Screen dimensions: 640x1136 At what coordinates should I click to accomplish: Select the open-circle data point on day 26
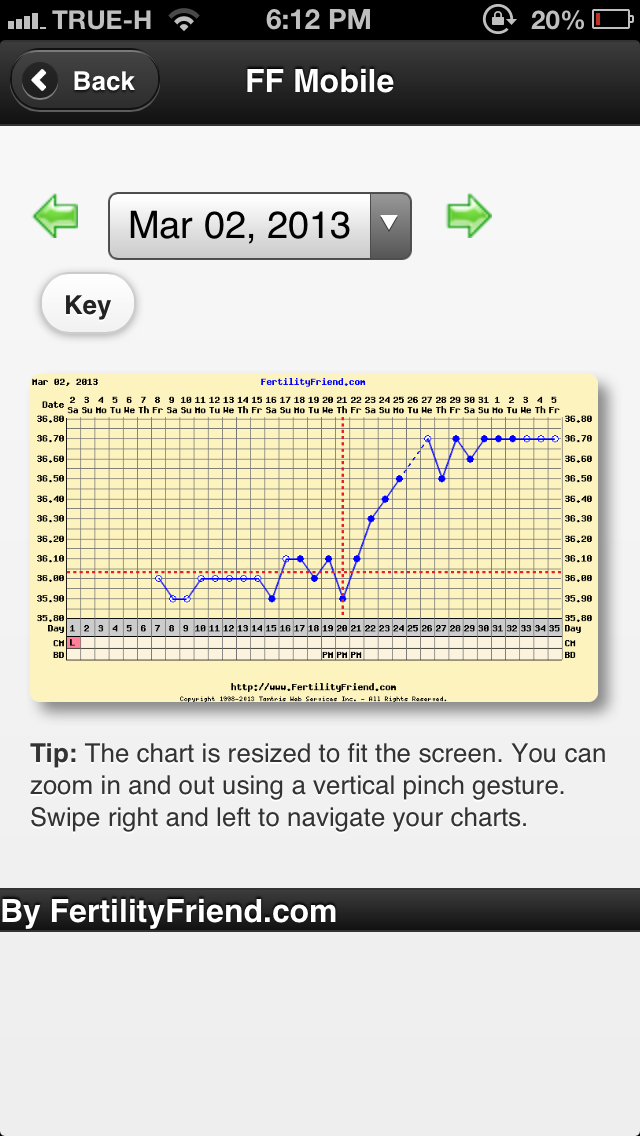(x=427, y=438)
